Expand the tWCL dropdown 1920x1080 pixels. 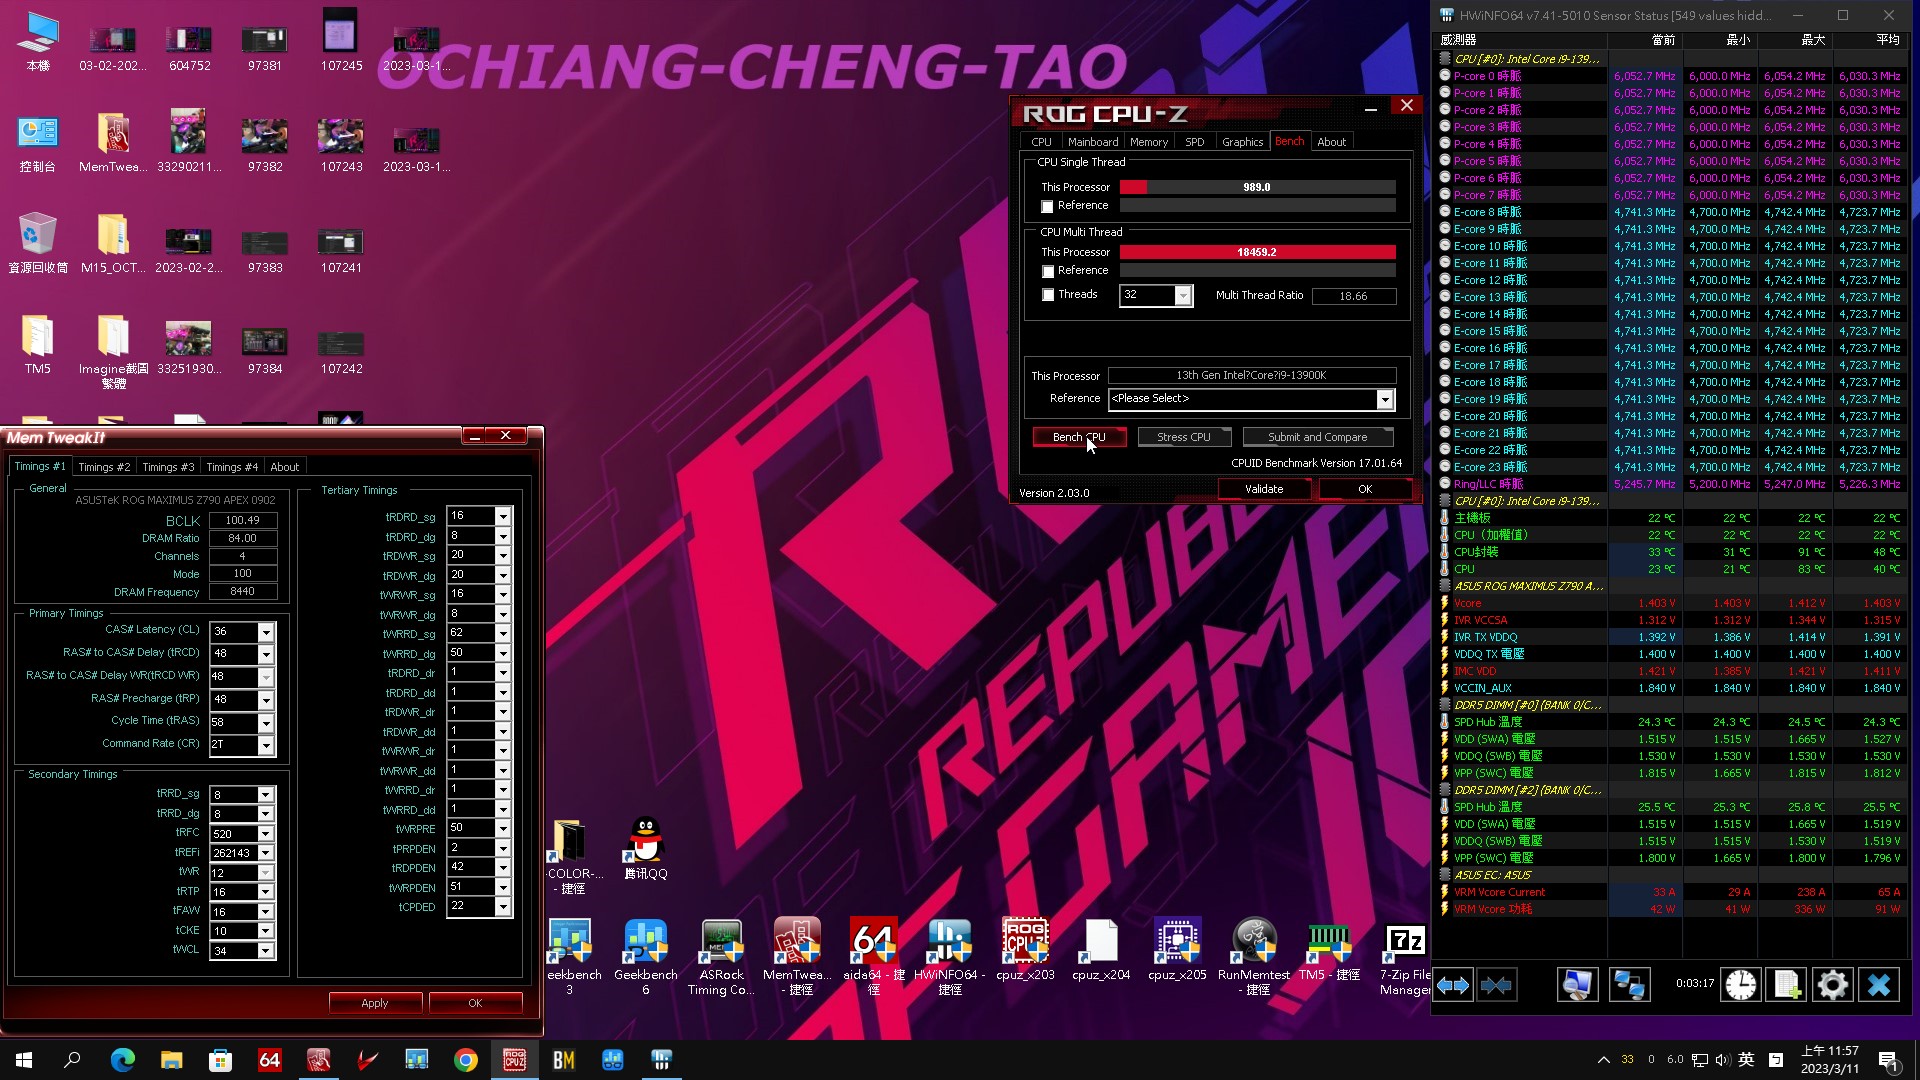pos(265,951)
